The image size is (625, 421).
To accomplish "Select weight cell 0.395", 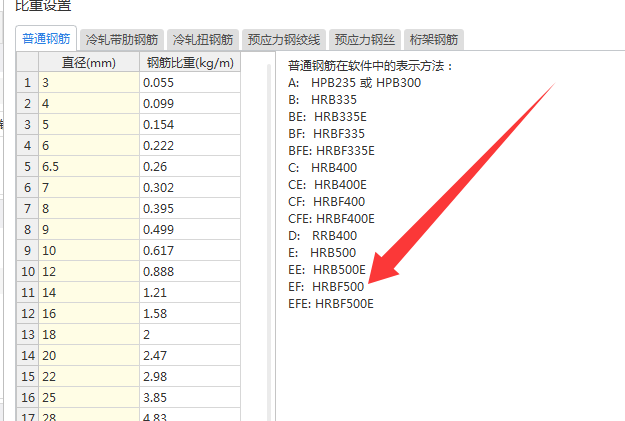I will [190, 209].
